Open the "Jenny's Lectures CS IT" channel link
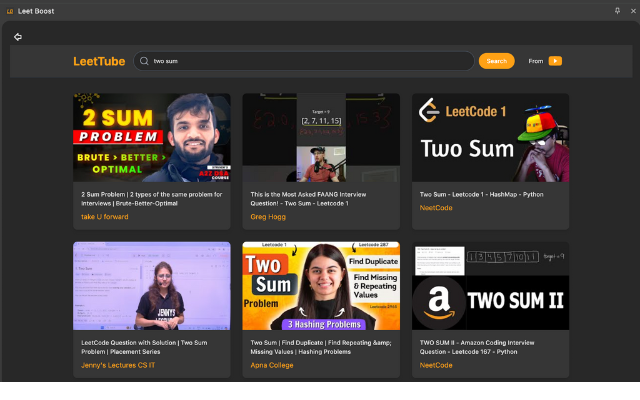This screenshot has height=400, width=640. coord(118,365)
